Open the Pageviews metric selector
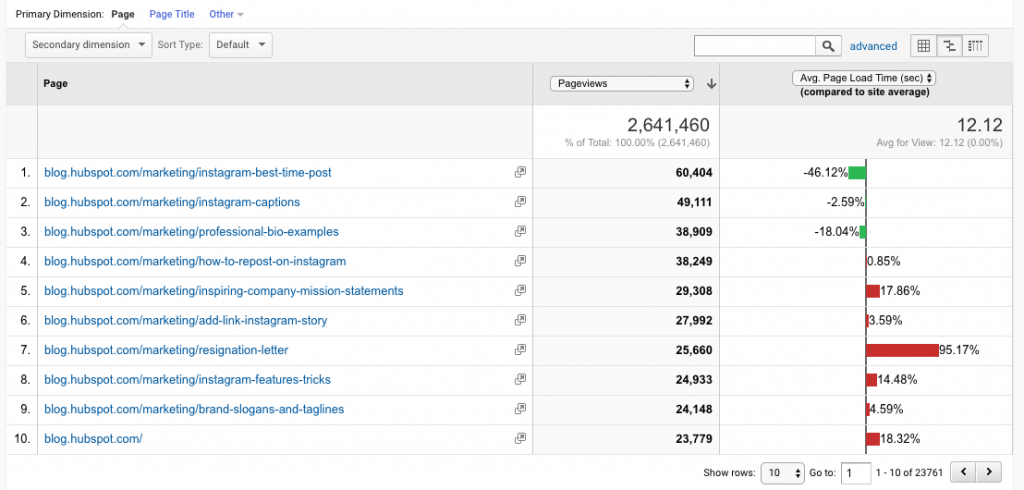 point(622,84)
